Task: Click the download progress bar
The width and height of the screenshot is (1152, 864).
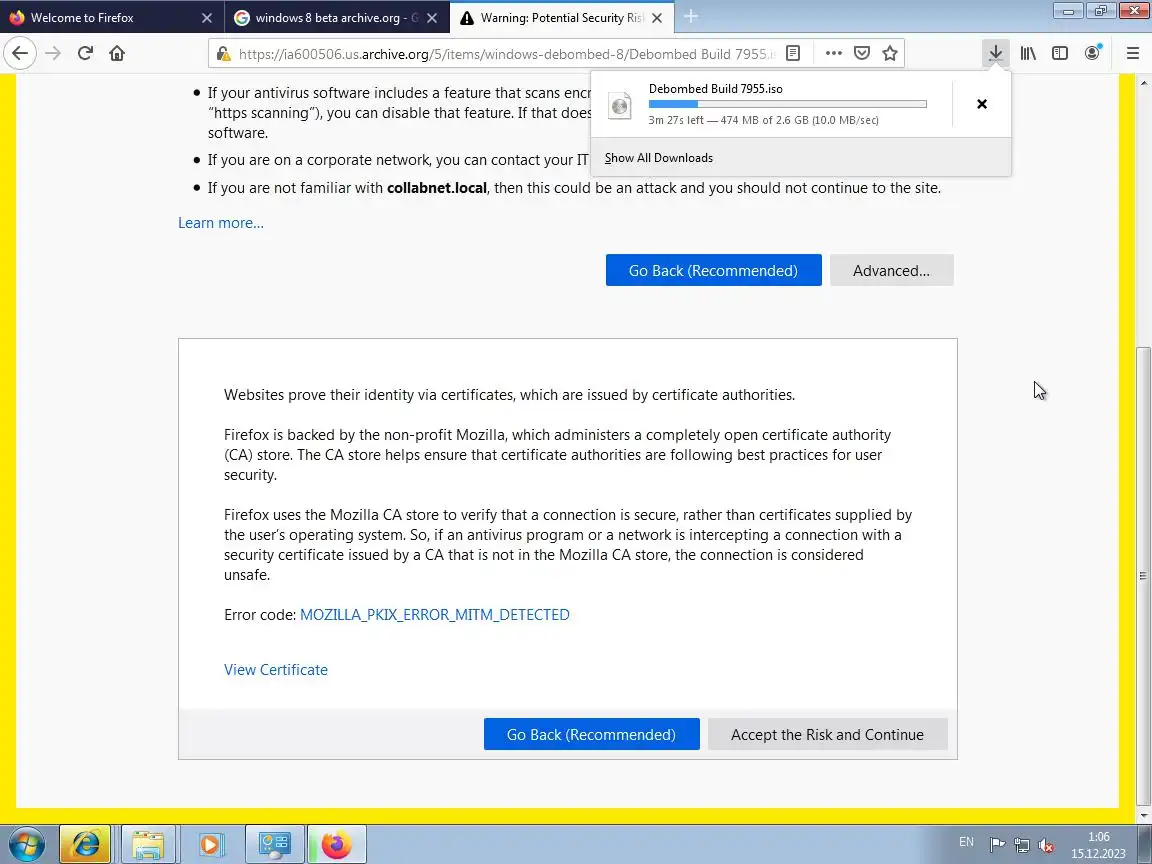Action: point(788,104)
